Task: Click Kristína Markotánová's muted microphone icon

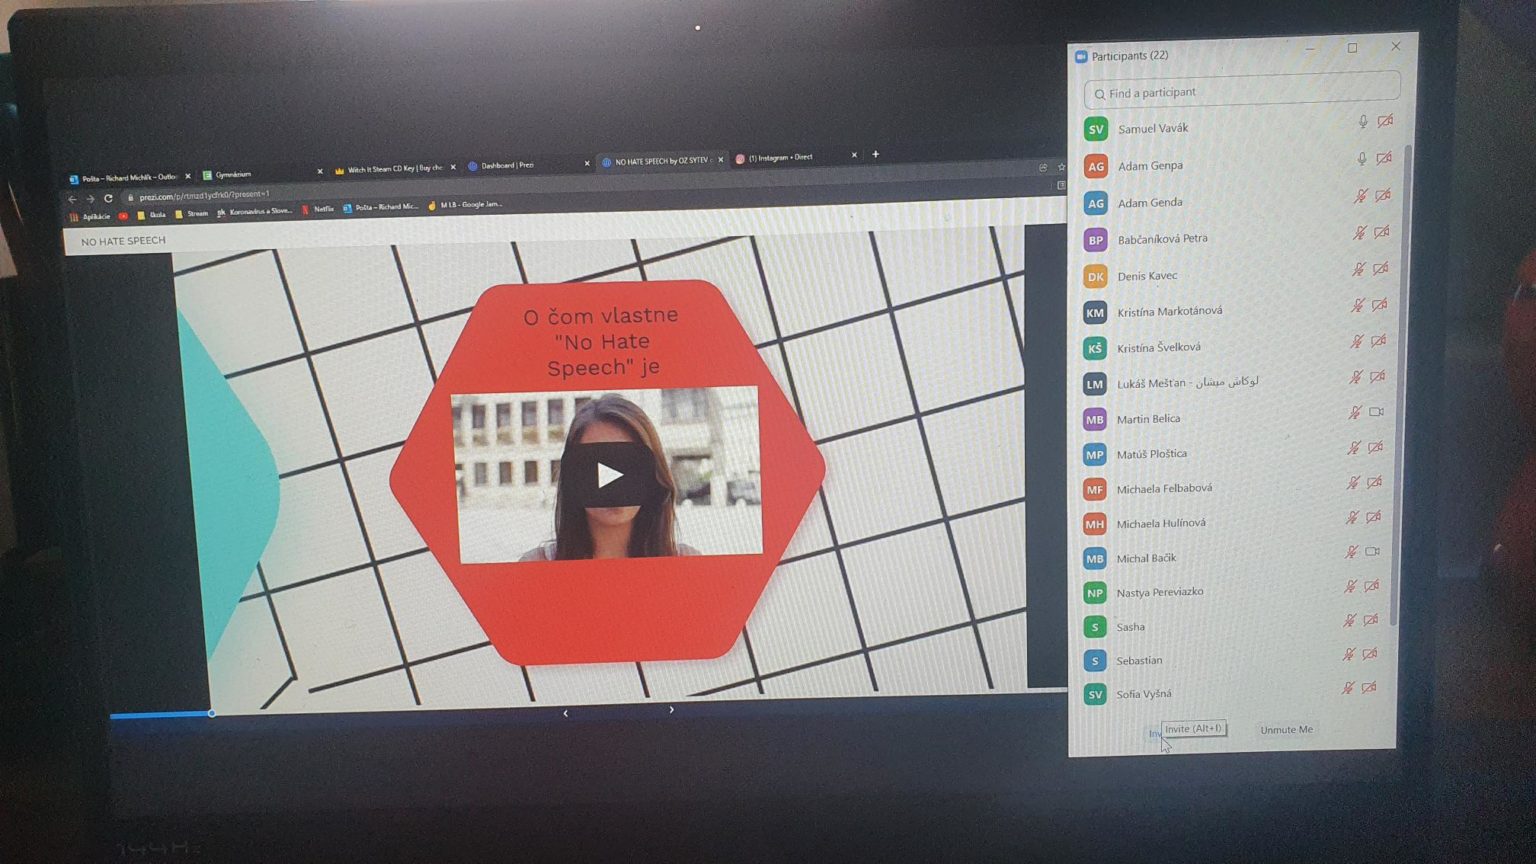Action: click(x=1357, y=306)
